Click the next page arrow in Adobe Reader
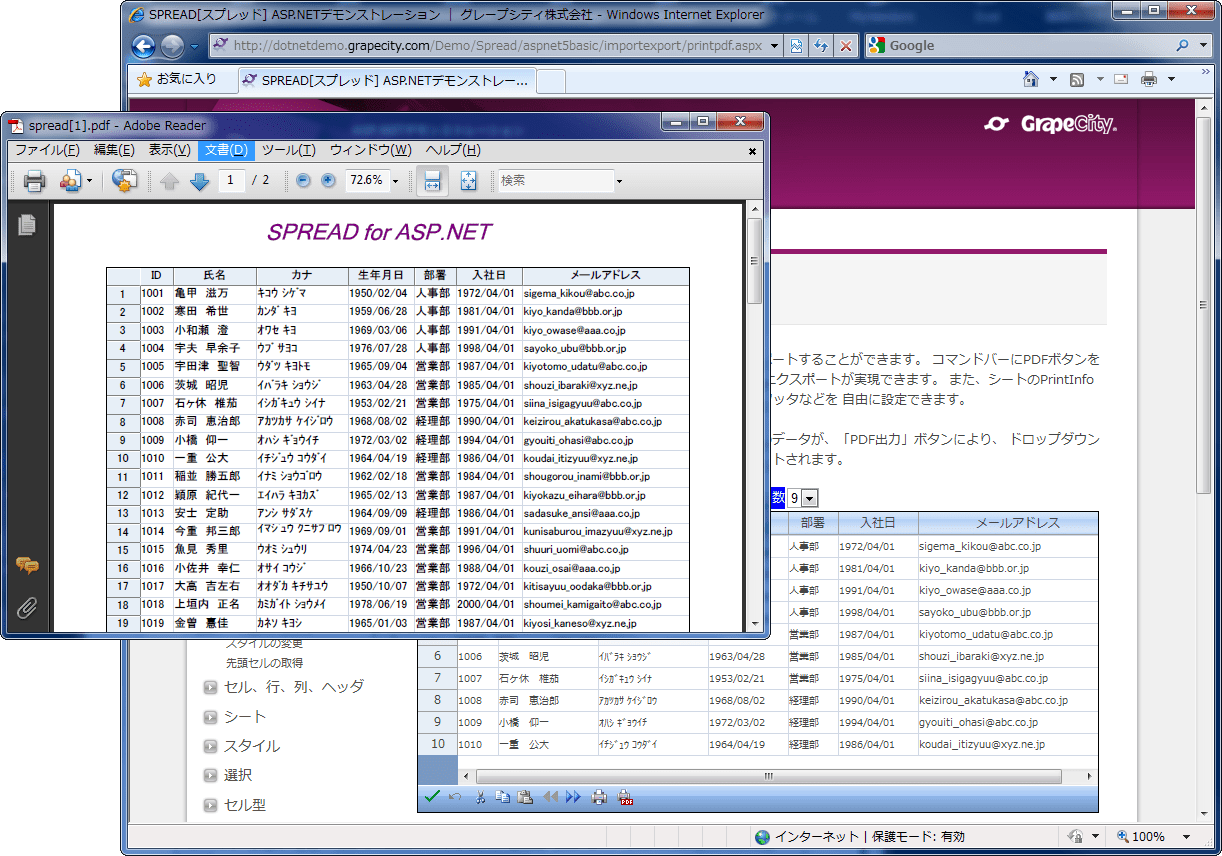This screenshot has width=1222, height=856. [199, 181]
